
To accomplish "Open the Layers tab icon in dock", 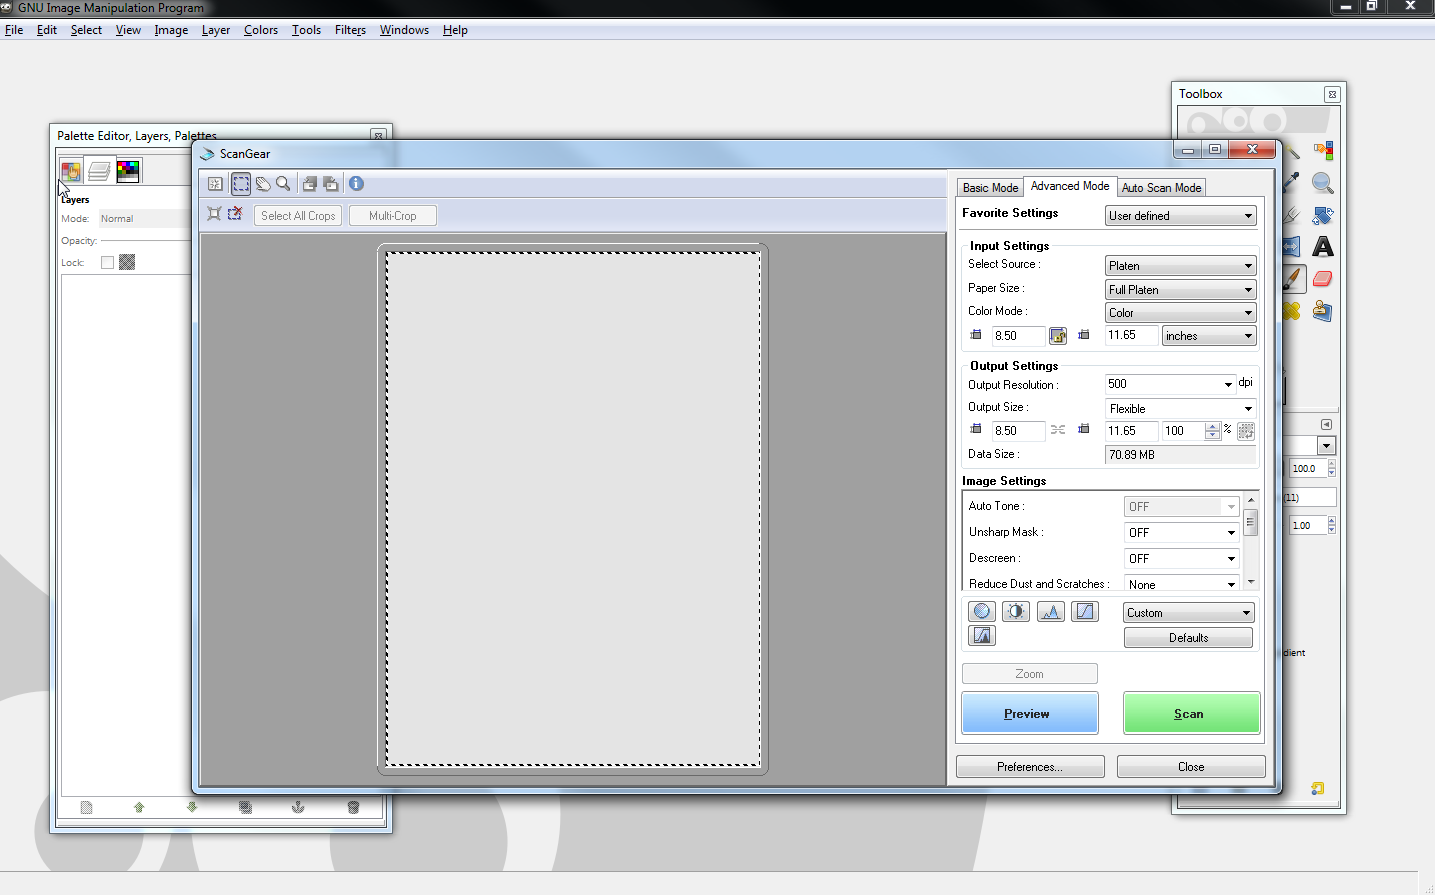I will click(99, 171).
